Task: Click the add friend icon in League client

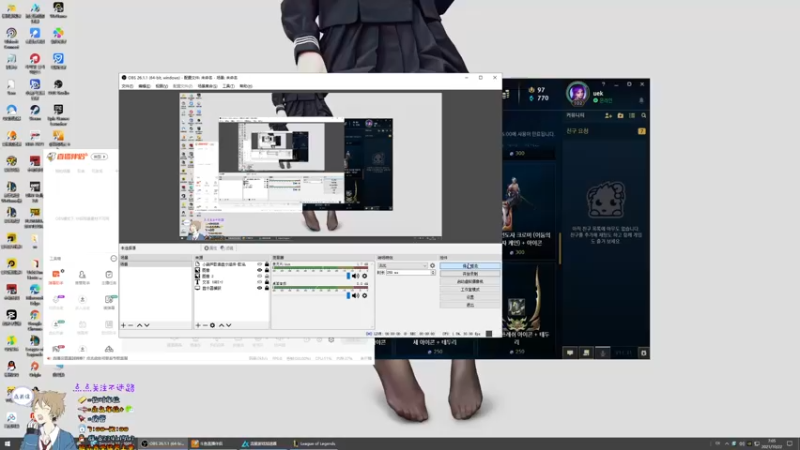Action: pos(608,116)
